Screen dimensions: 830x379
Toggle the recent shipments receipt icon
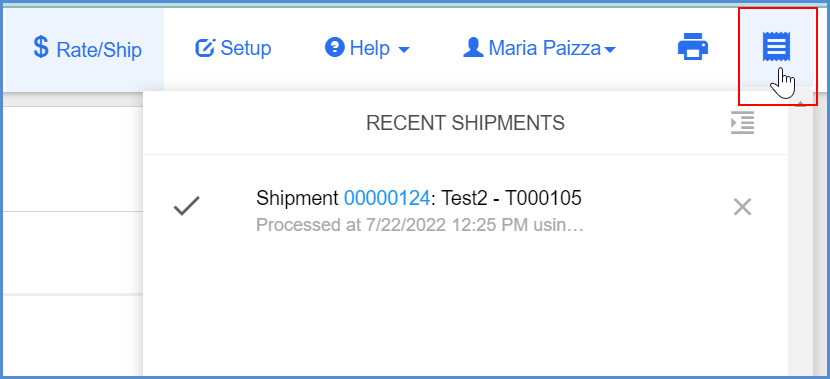776,47
